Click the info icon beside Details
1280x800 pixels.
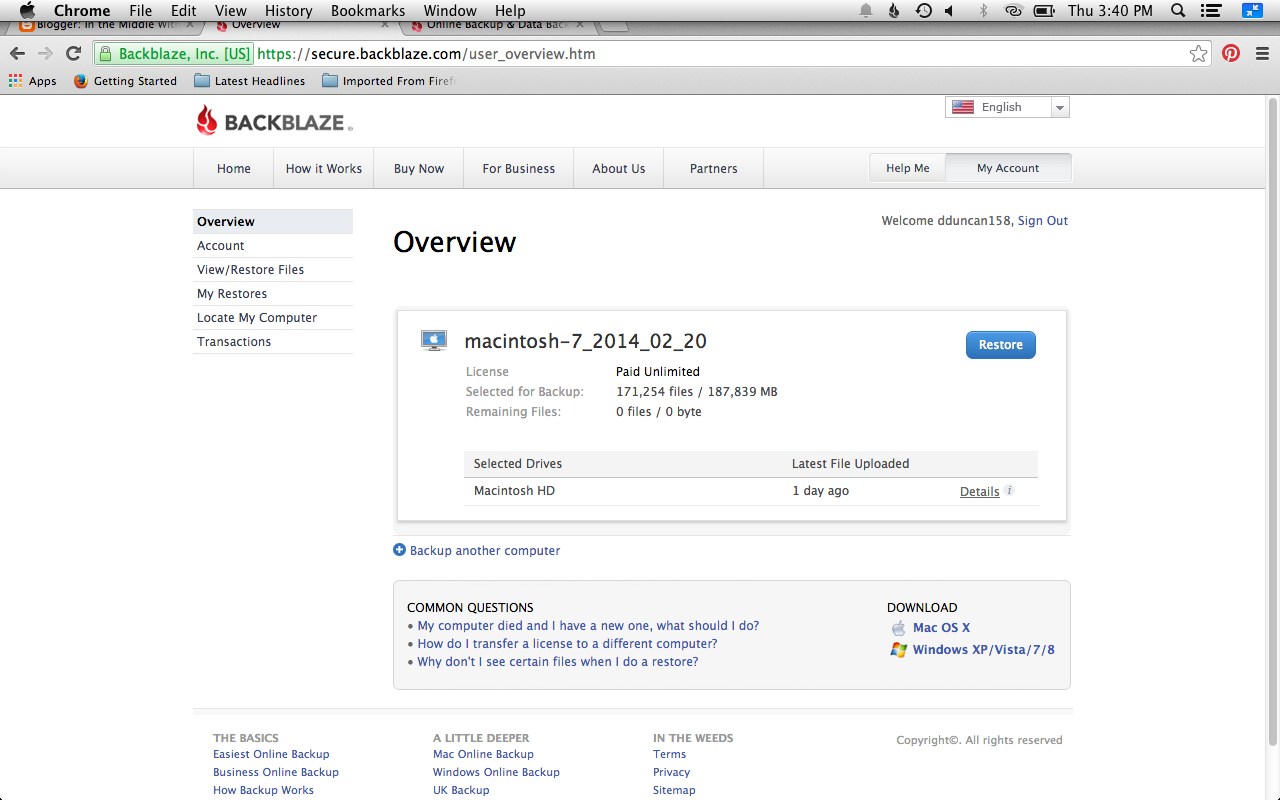click(x=1010, y=491)
